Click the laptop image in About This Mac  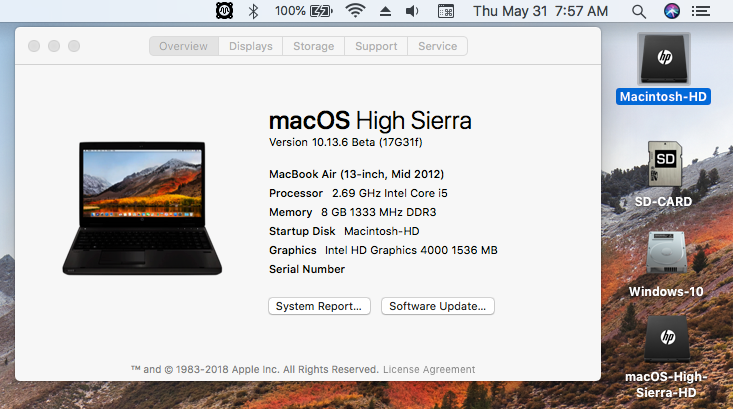coord(142,208)
